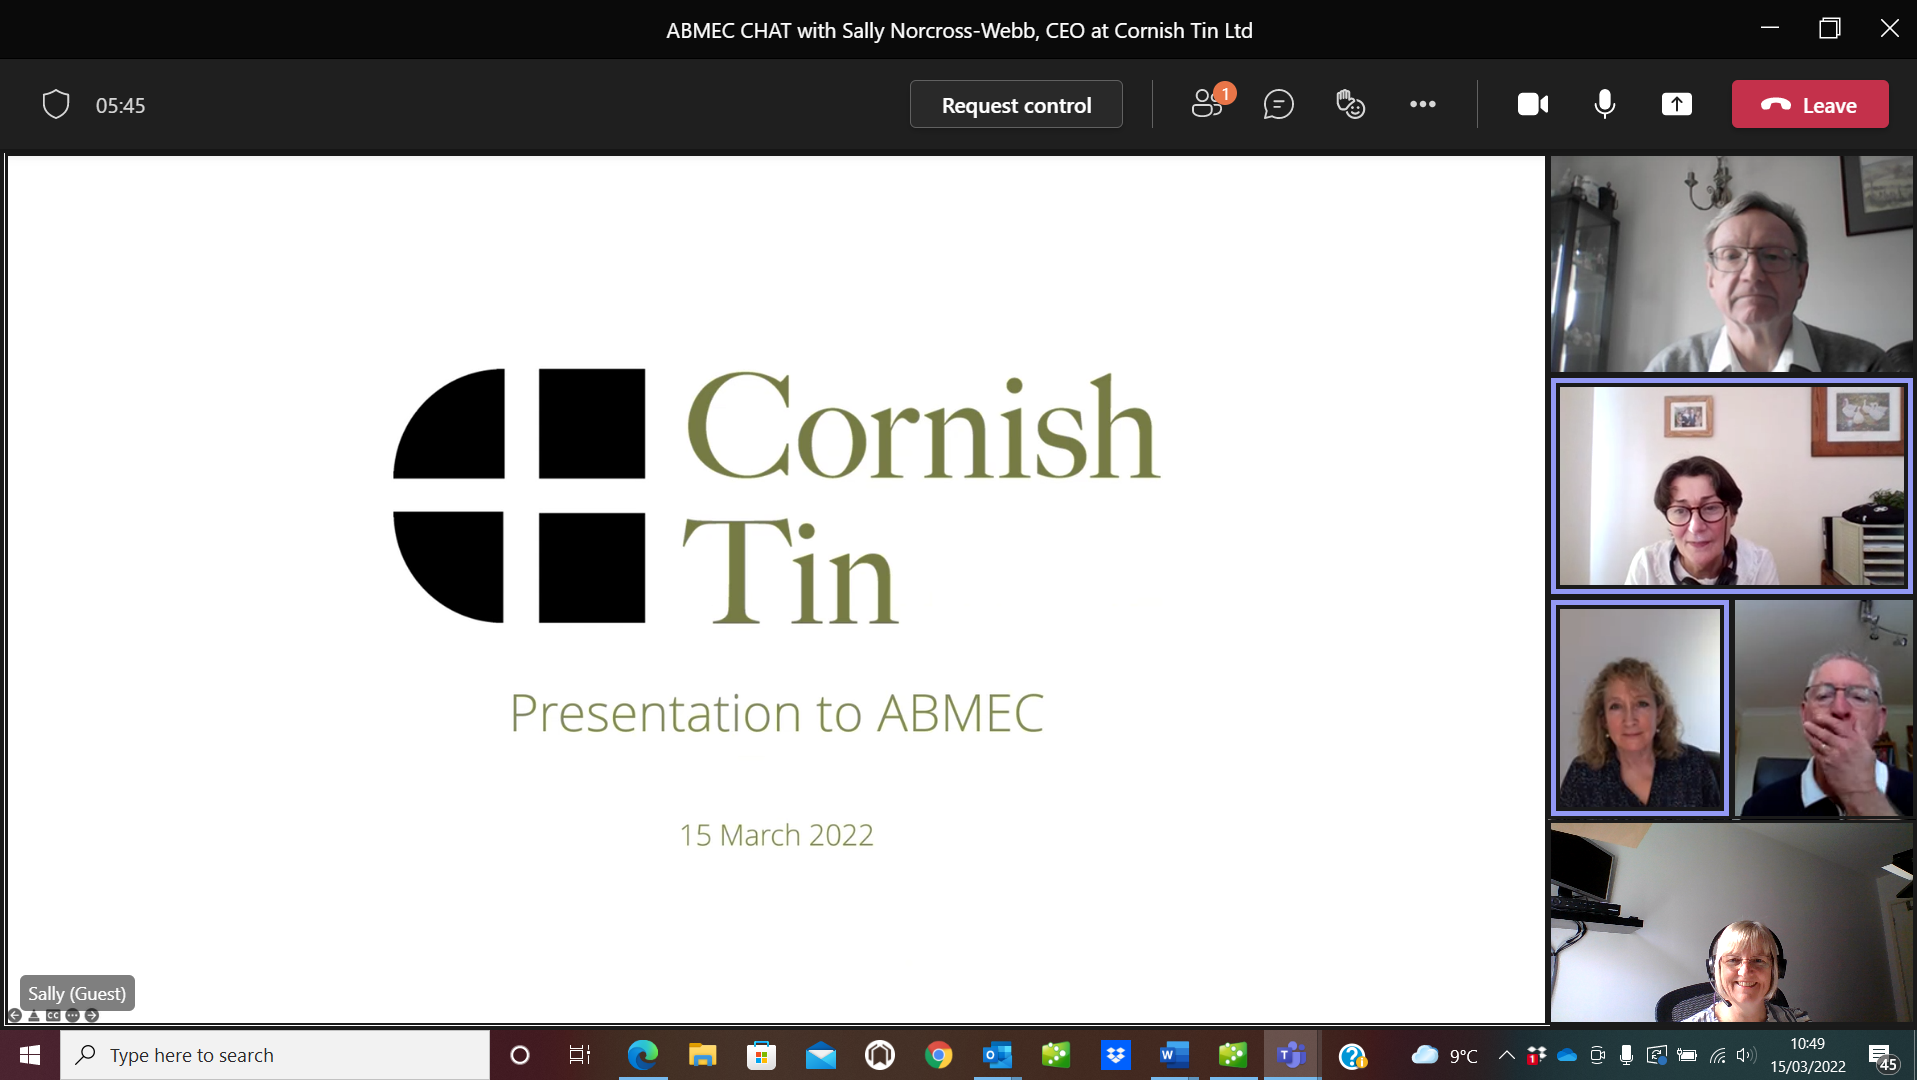
Task: Select video of man covering his mouth
Action: point(1824,708)
